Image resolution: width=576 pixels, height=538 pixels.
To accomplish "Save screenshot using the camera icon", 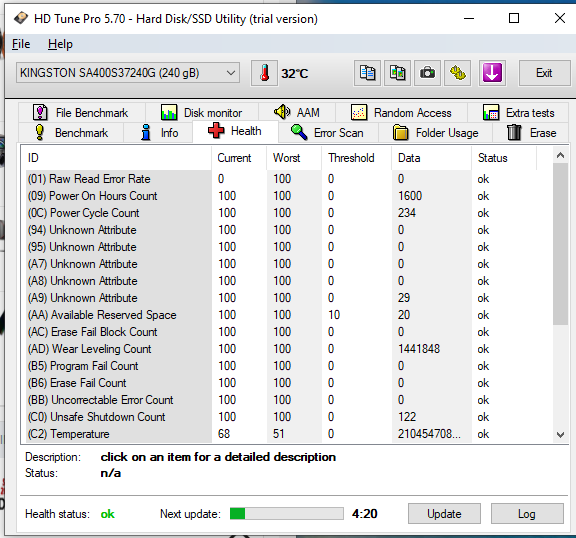I will pos(428,73).
